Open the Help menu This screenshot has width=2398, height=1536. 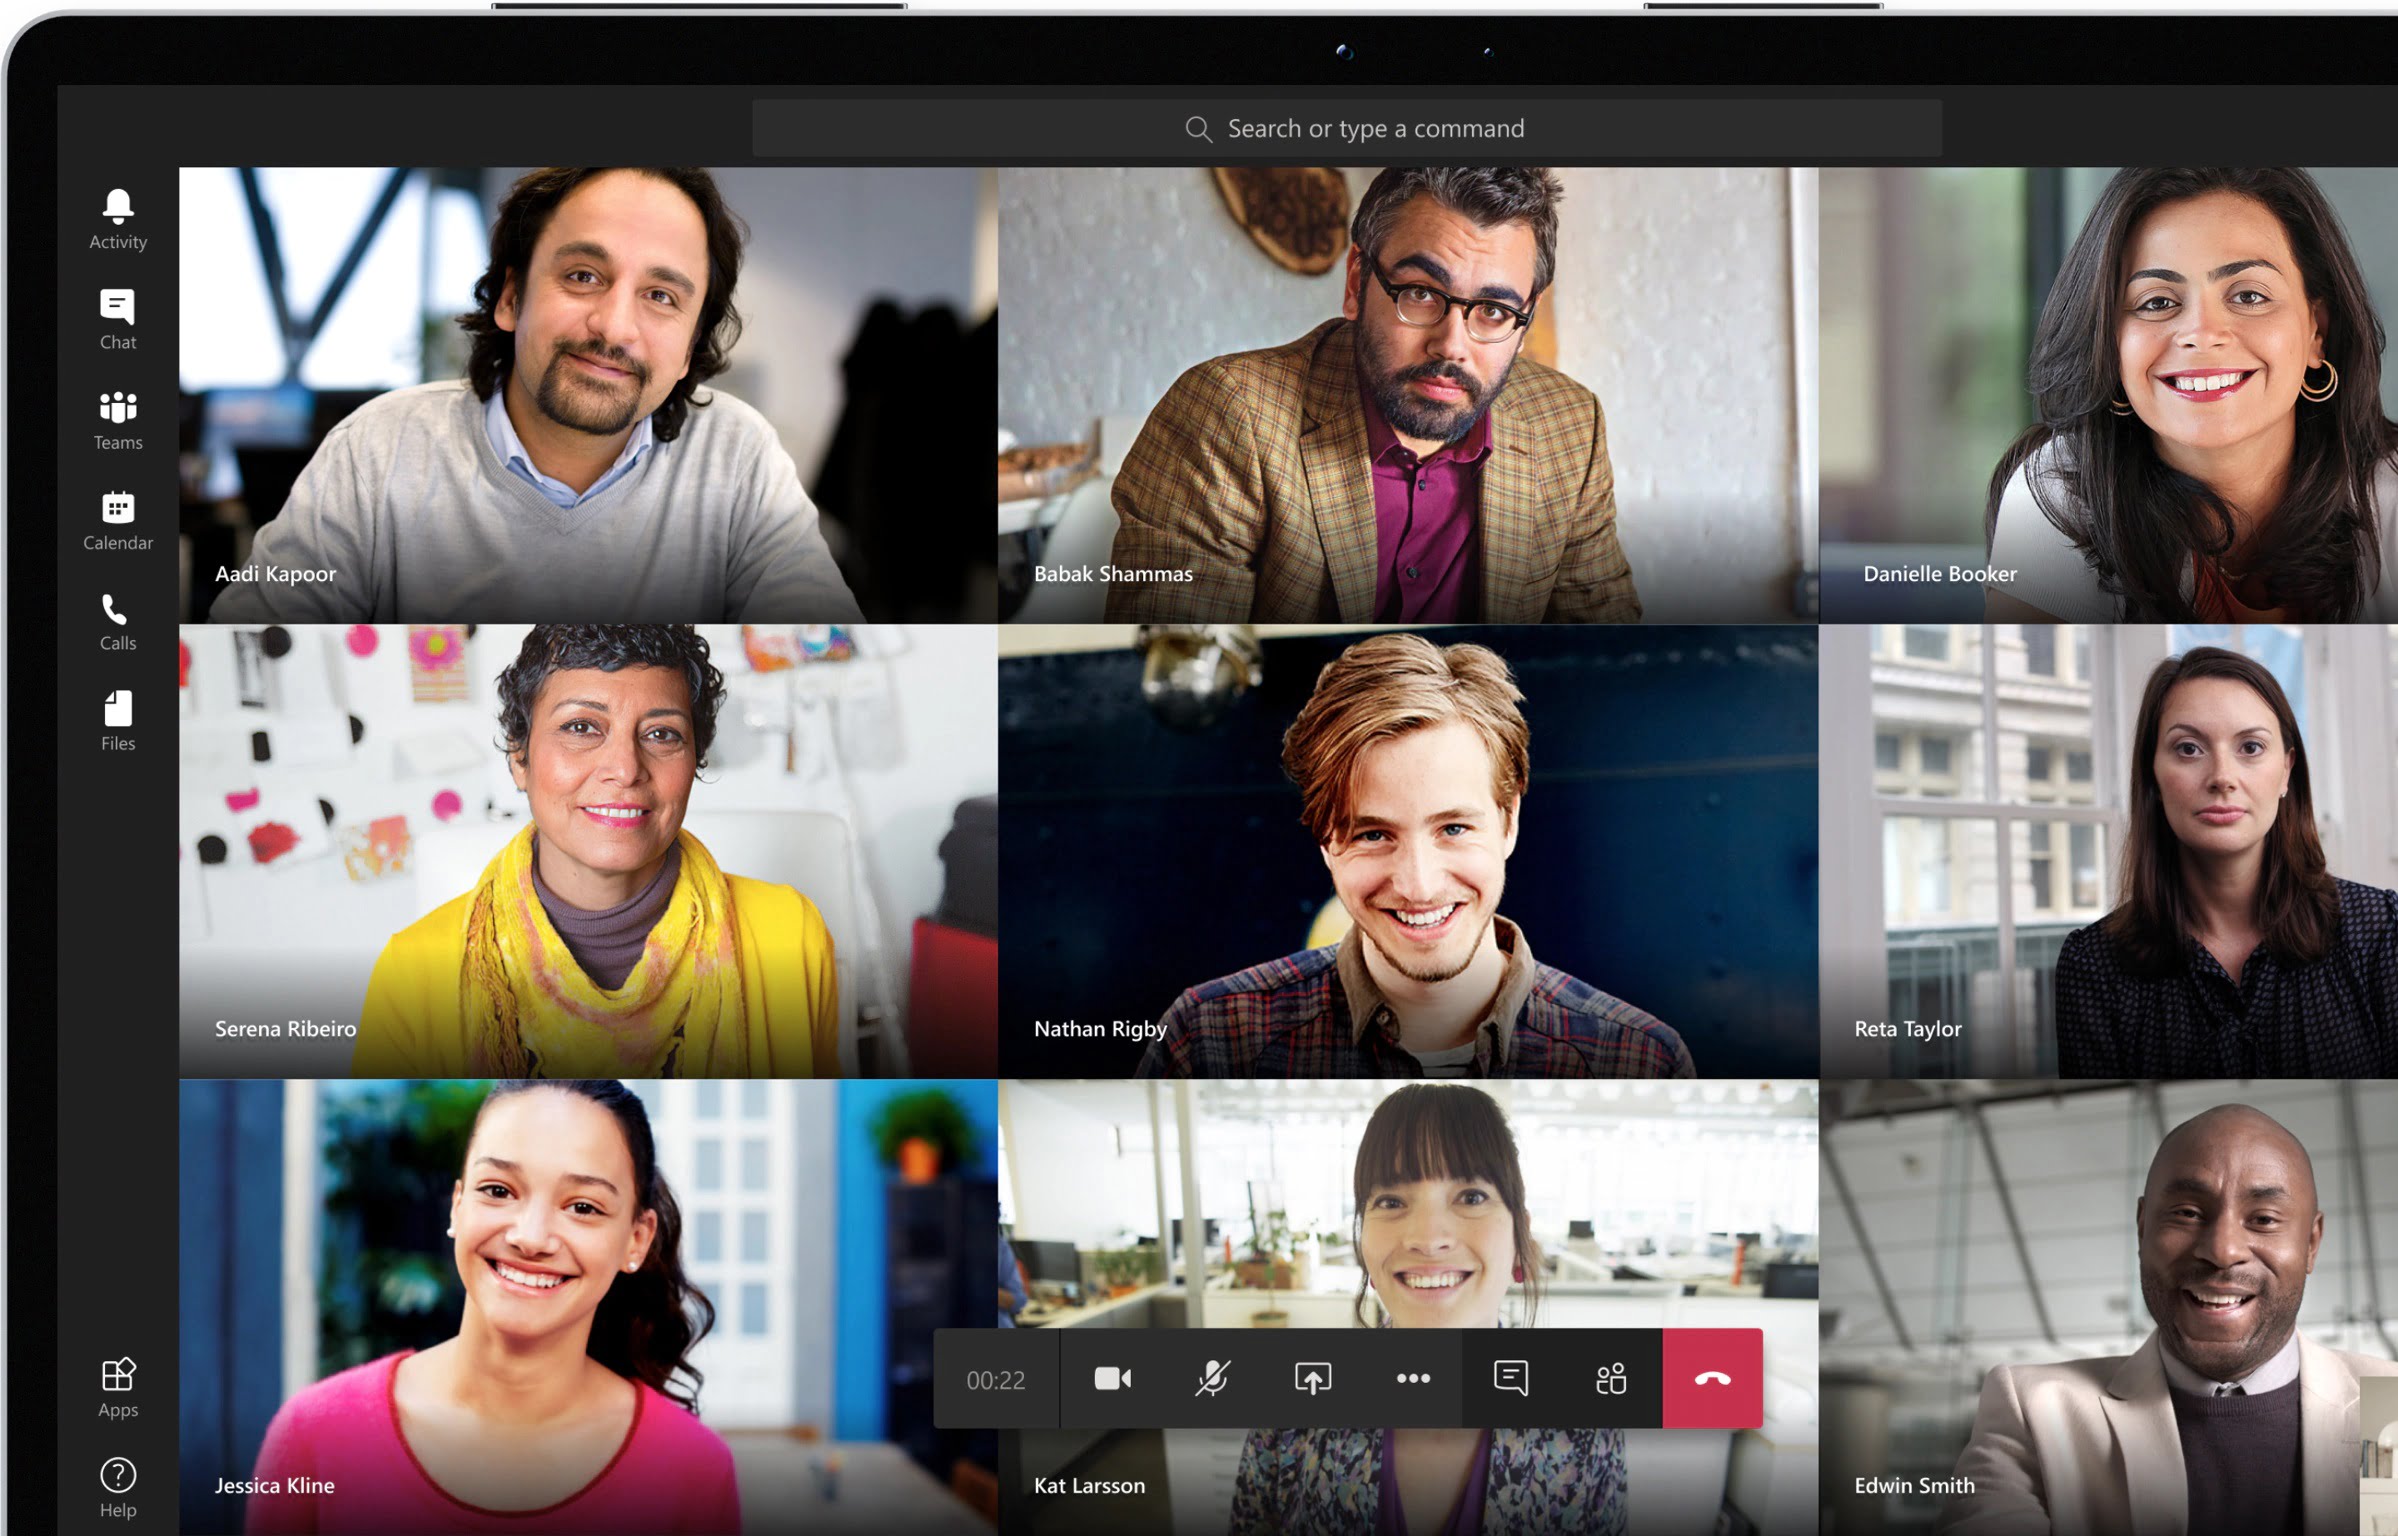click(118, 1488)
